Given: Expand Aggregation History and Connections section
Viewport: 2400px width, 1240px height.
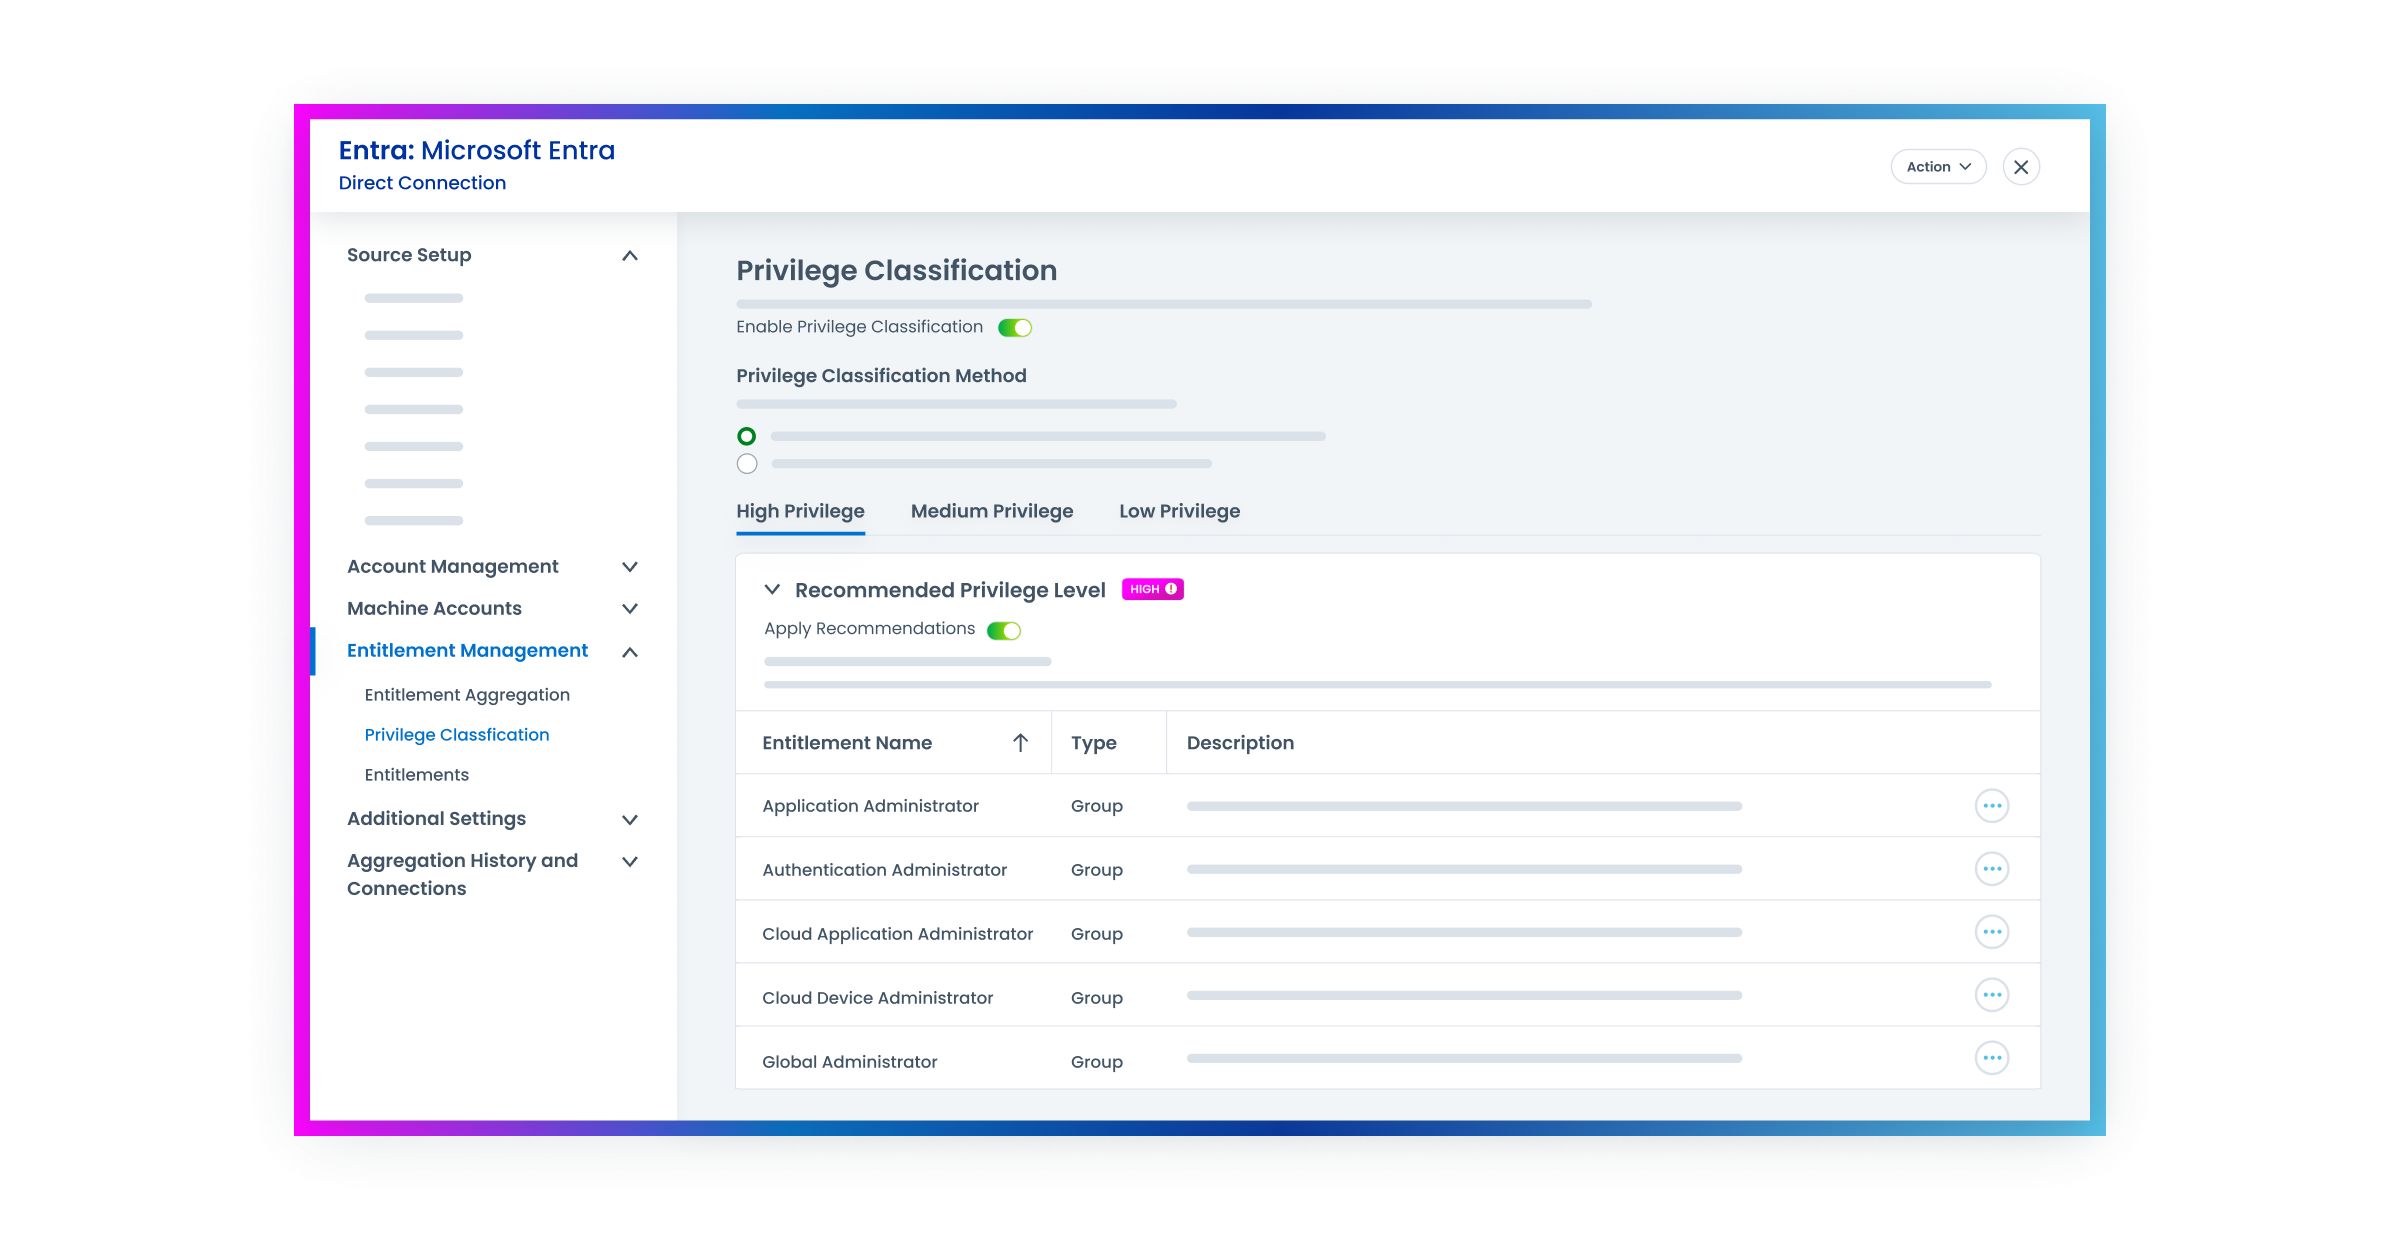Looking at the screenshot, I should (x=629, y=862).
